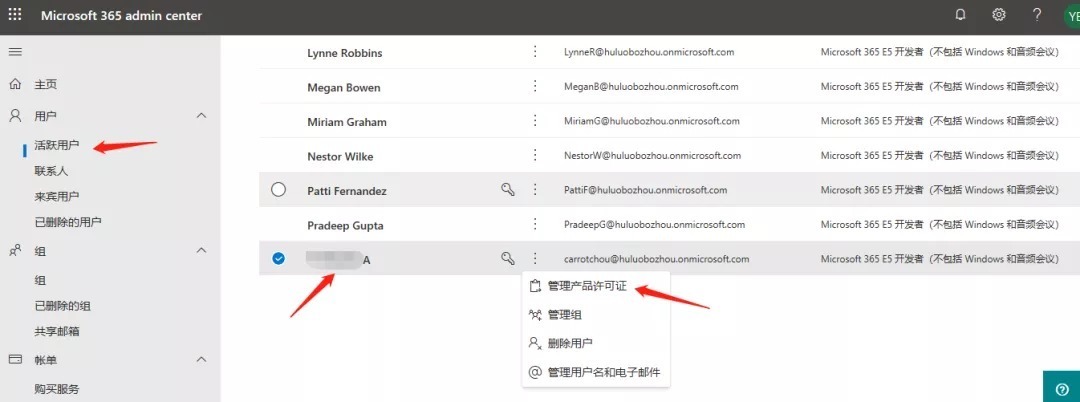Open more actions for Patti Fernandez

(x=535, y=189)
